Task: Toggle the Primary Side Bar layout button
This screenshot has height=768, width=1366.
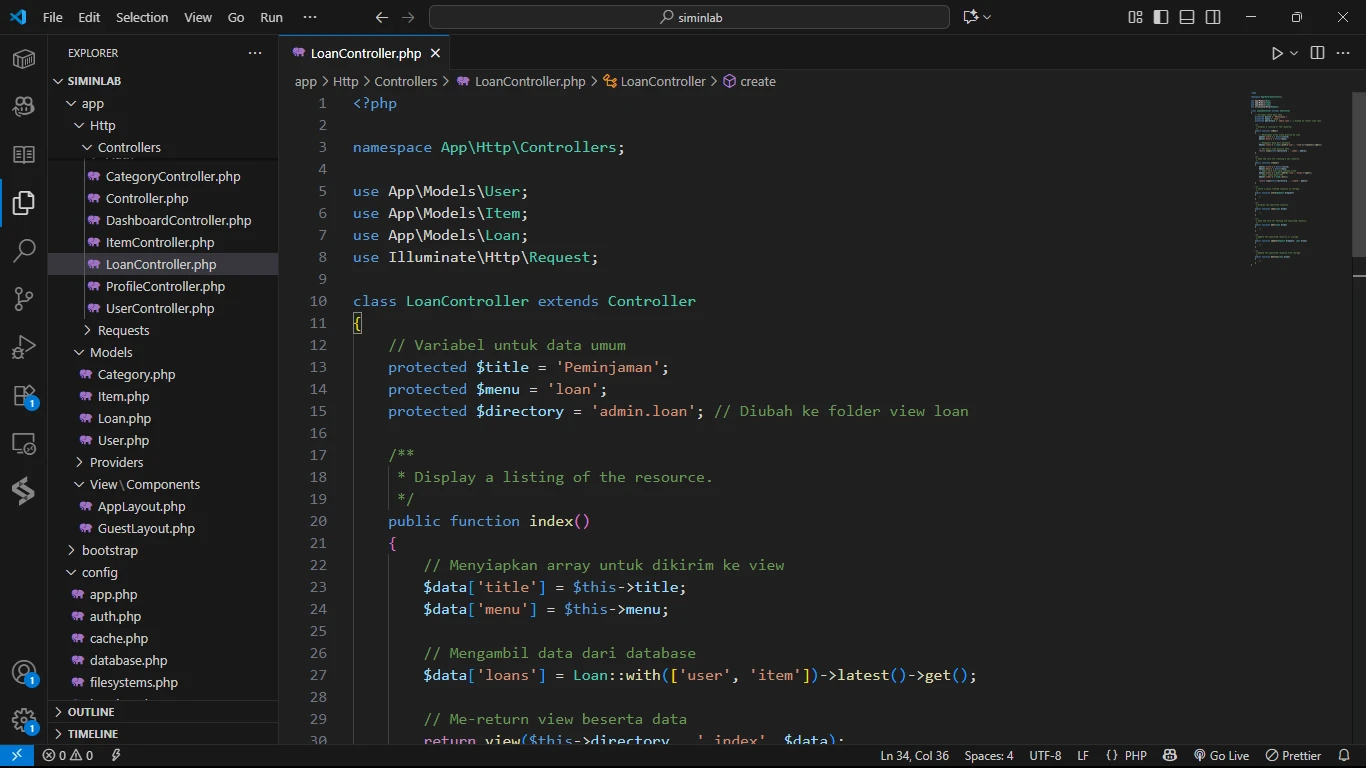Action: pyautogui.click(x=1161, y=17)
